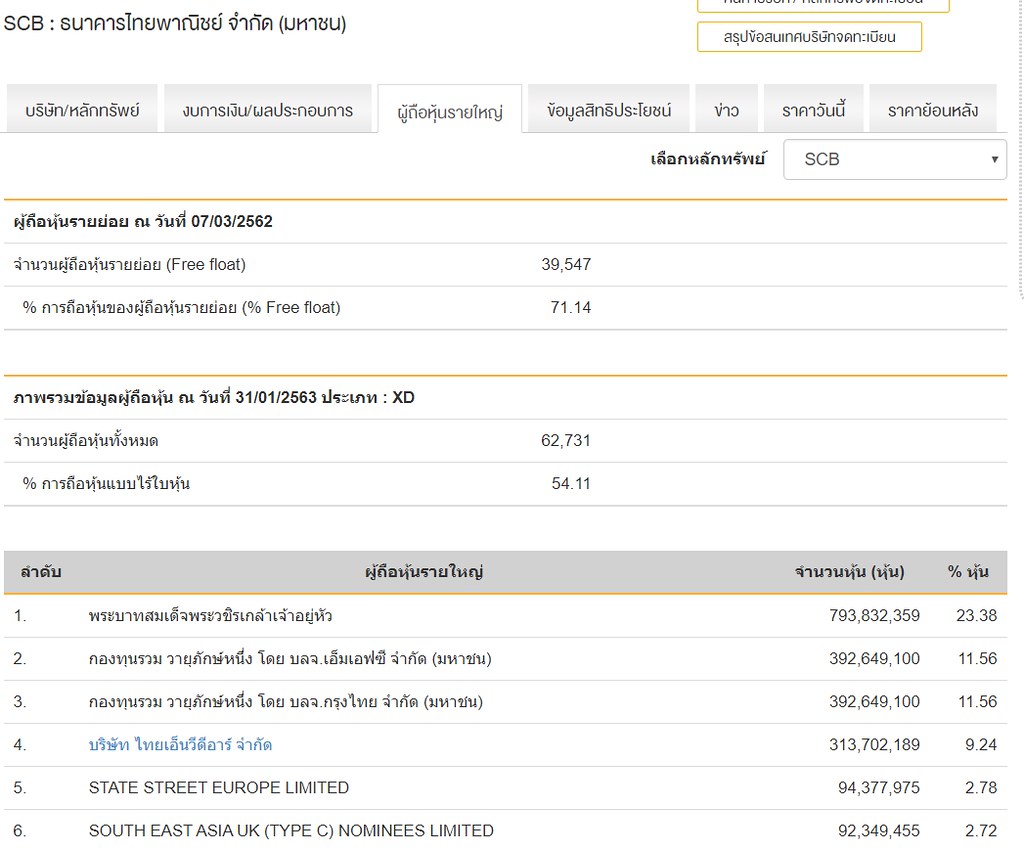Click the เลือกหลักทรัพย์ label

[708, 159]
